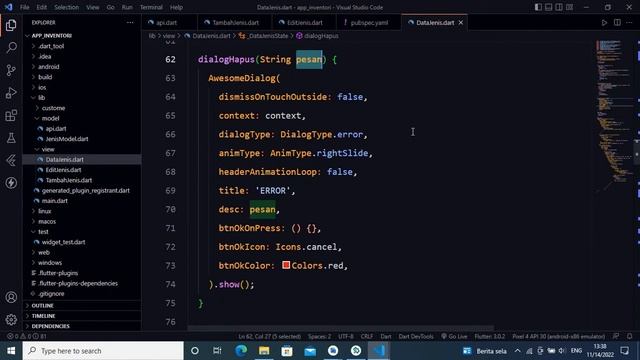Open File menu
Screen dimensions: 640x360
(24, 7)
